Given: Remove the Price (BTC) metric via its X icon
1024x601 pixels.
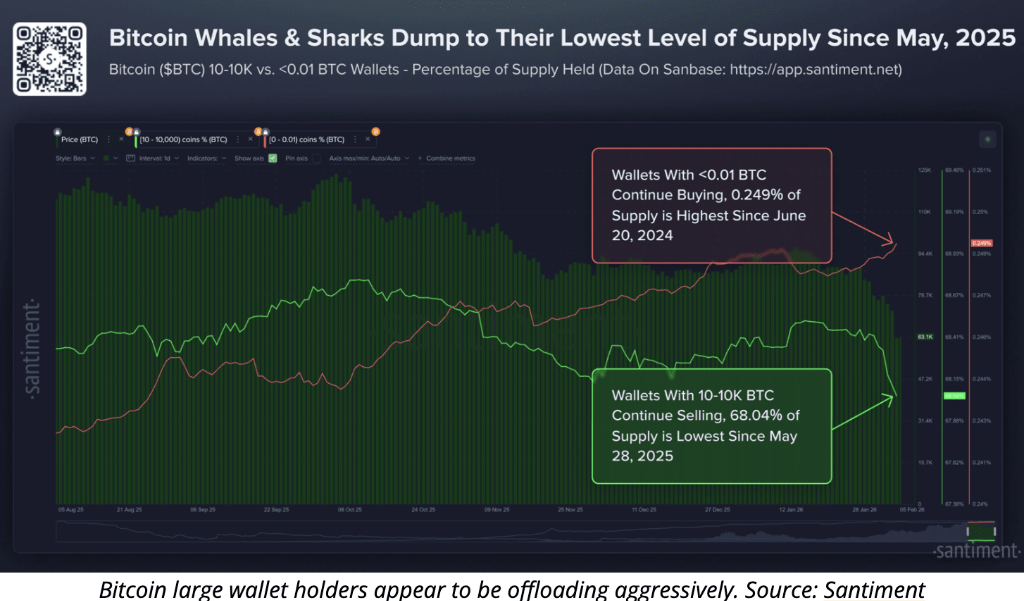Looking at the screenshot, I should tap(119, 139).
